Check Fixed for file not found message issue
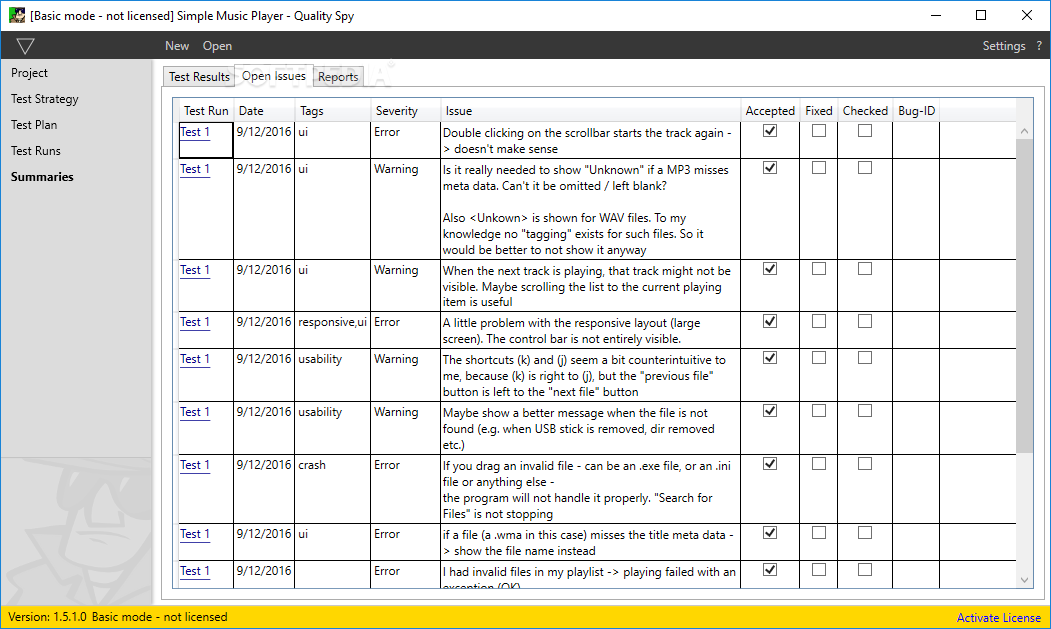 pyautogui.click(x=818, y=410)
